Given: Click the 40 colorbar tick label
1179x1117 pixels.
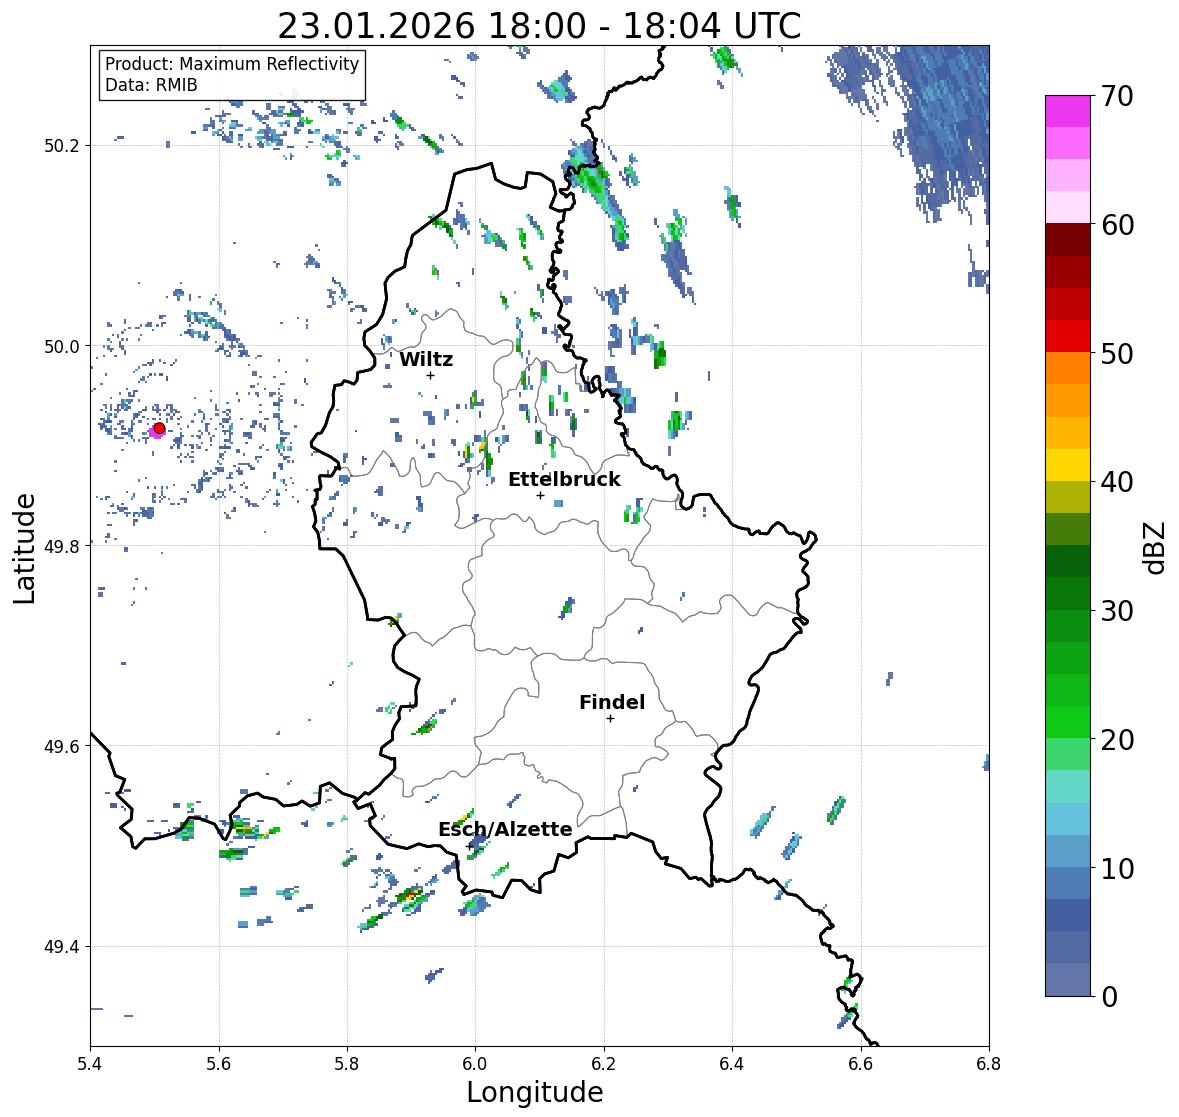Looking at the screenshot, I should pos(1117,482).
